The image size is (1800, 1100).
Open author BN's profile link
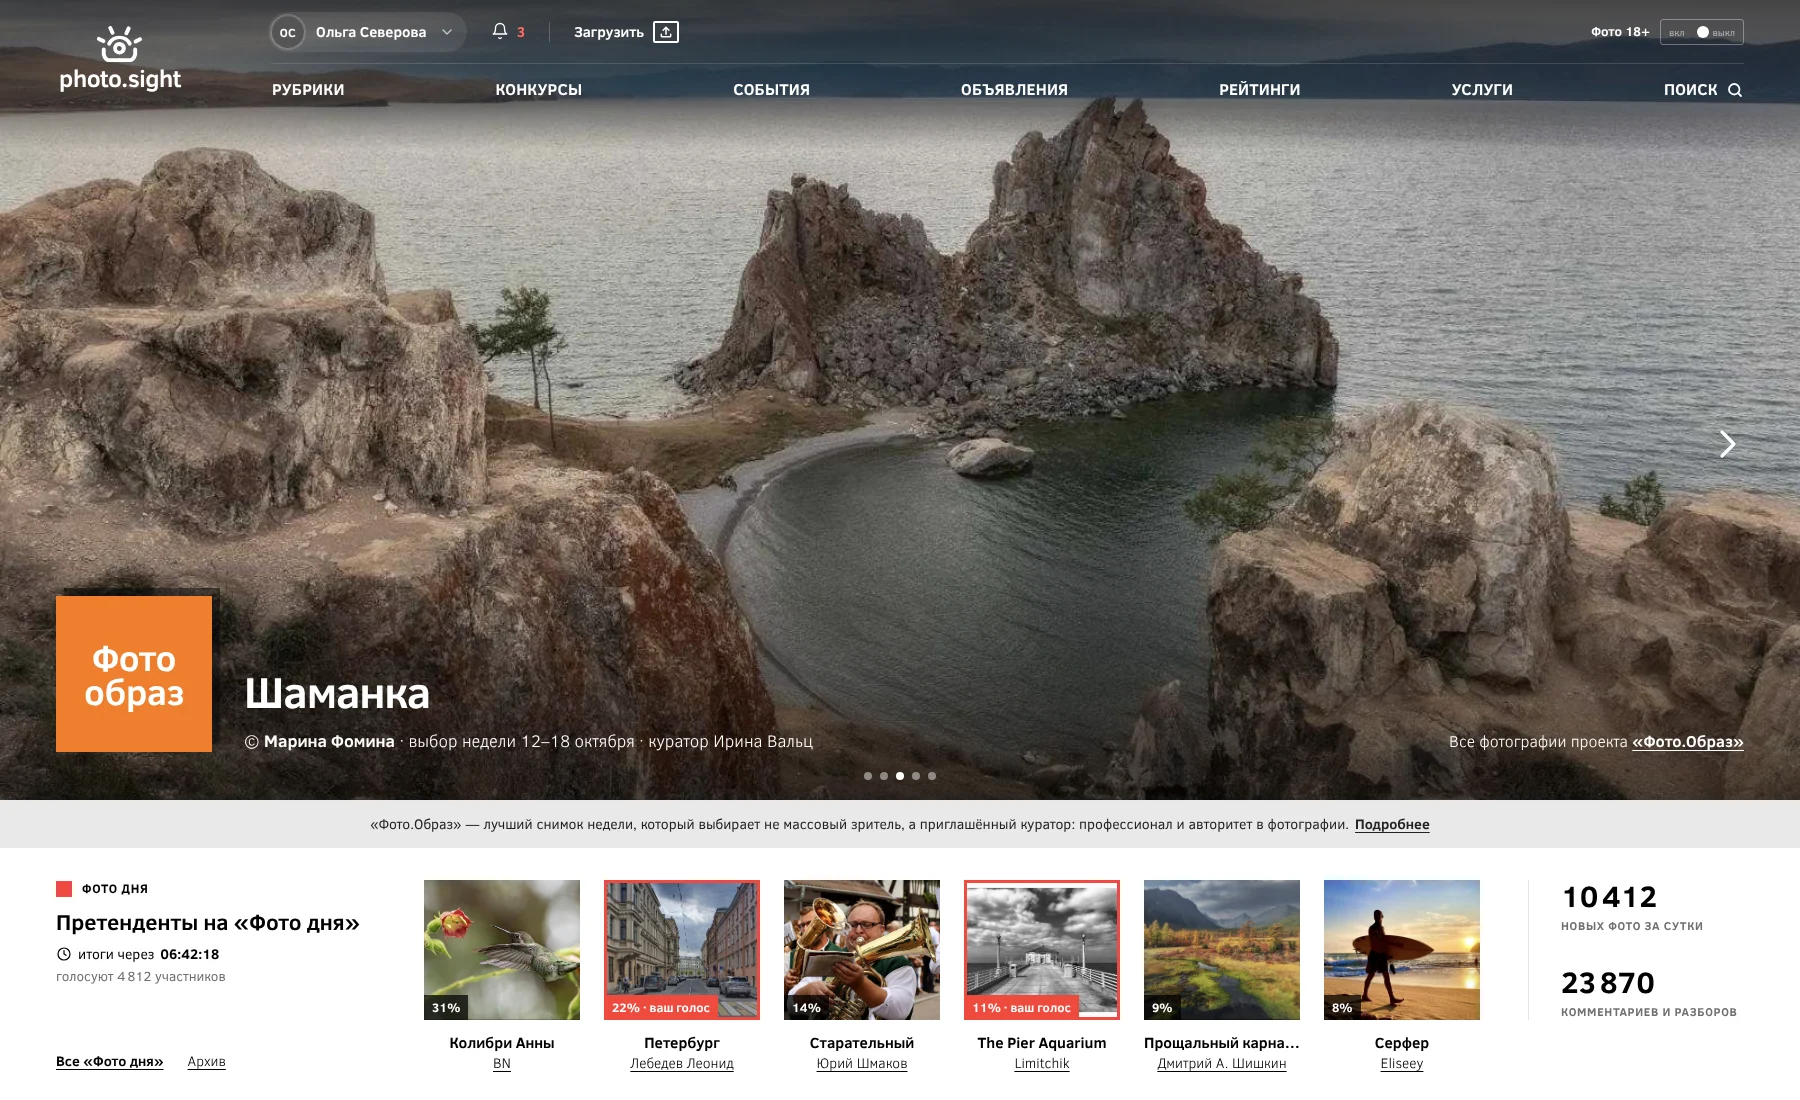point(502,1064)
